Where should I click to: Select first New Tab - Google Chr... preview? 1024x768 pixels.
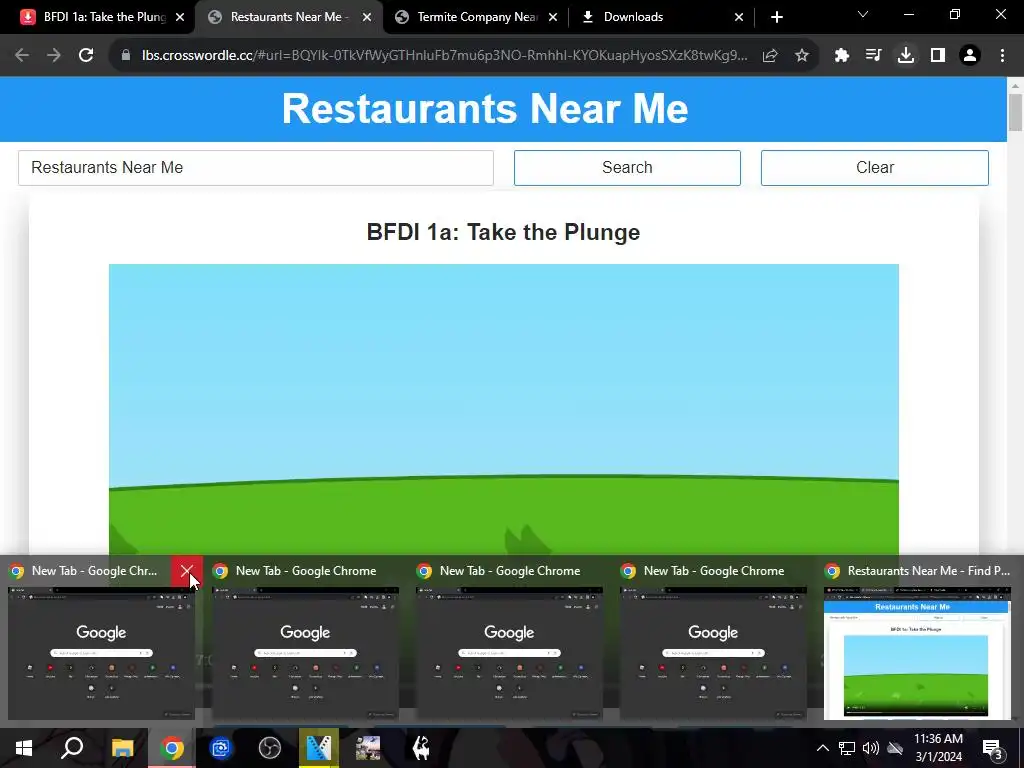(x=101, y=653)
